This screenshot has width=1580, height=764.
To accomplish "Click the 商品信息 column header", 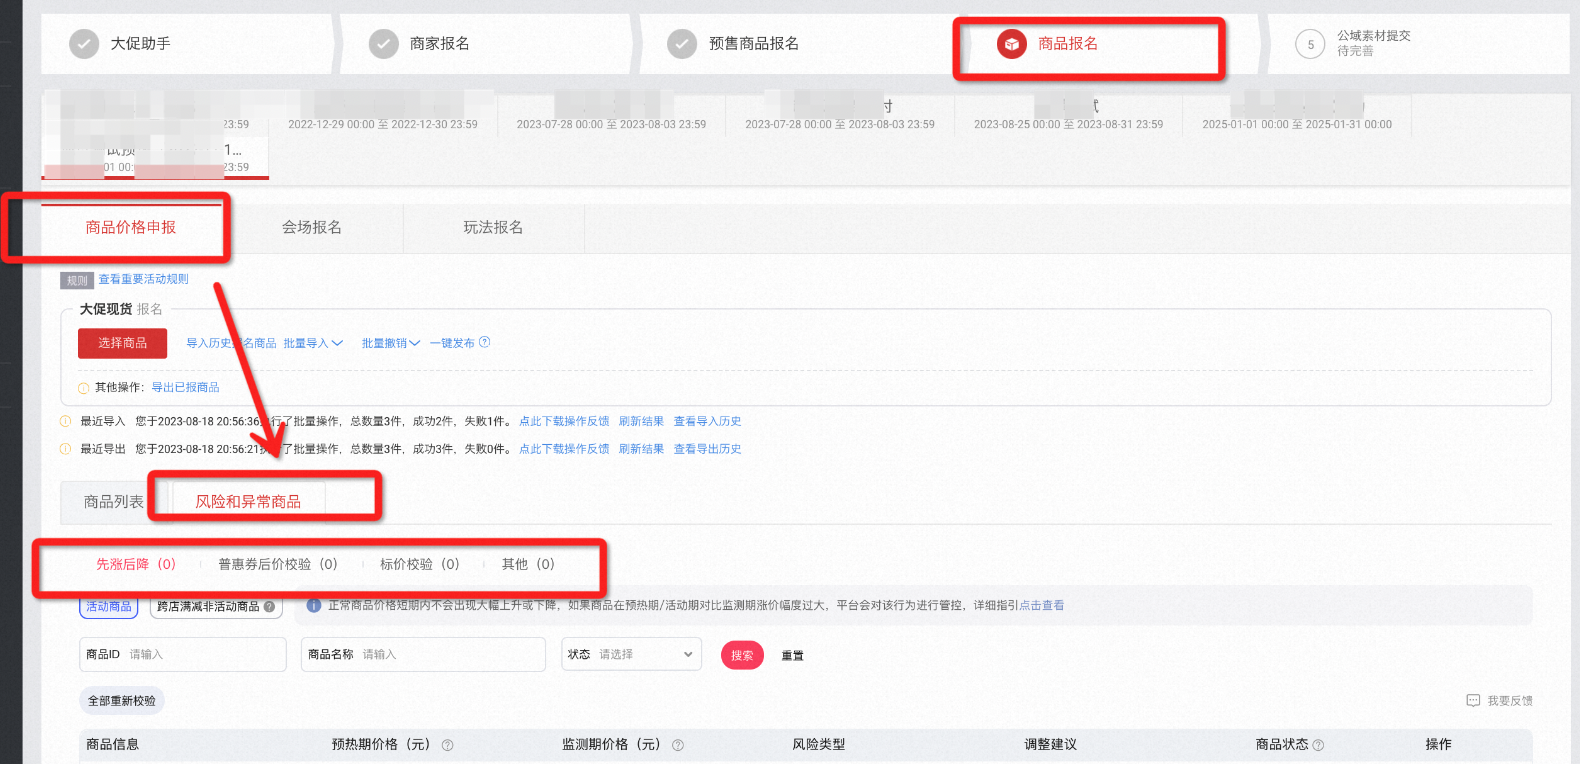I will pos(112,744).
